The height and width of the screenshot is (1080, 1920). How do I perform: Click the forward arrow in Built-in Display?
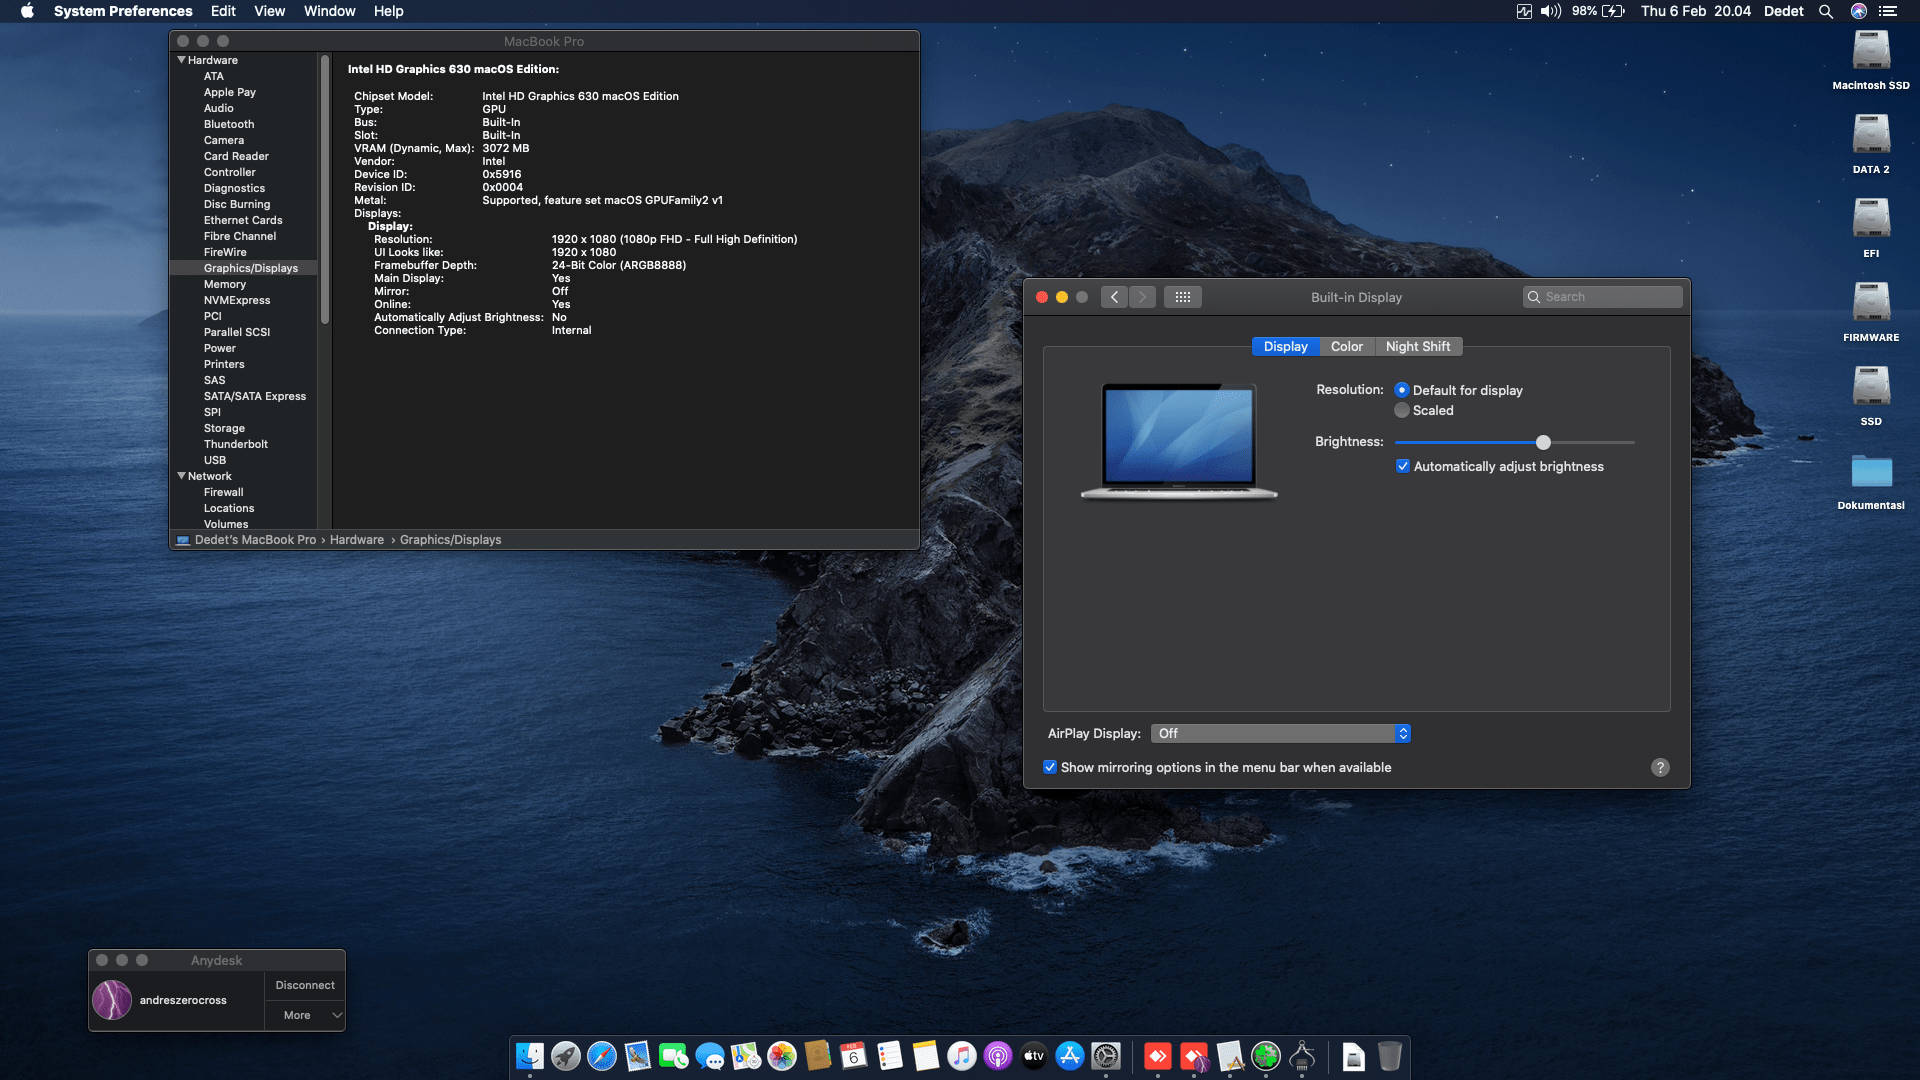pyautogui.click(x=1142, y=297)
